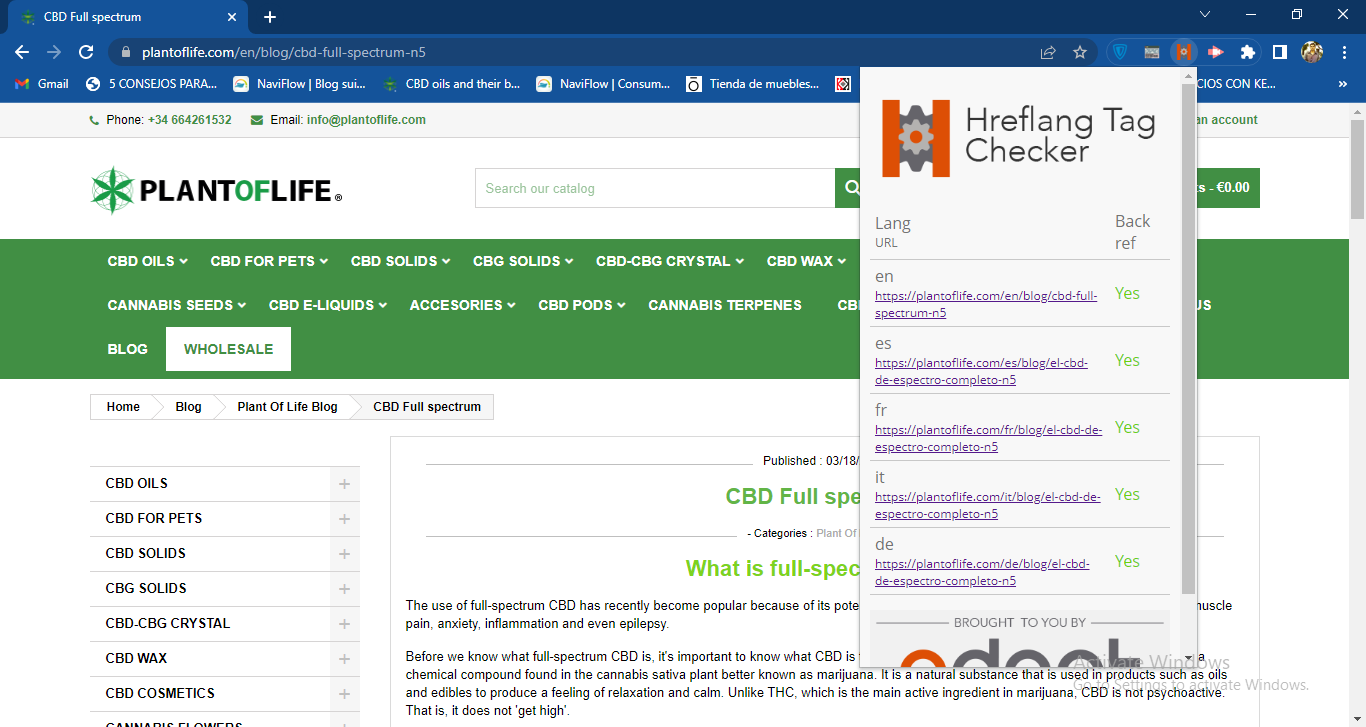Bookmark this page with the star icon
The height and width of the screenshot is (727, 1366).
click(1080, 52)
